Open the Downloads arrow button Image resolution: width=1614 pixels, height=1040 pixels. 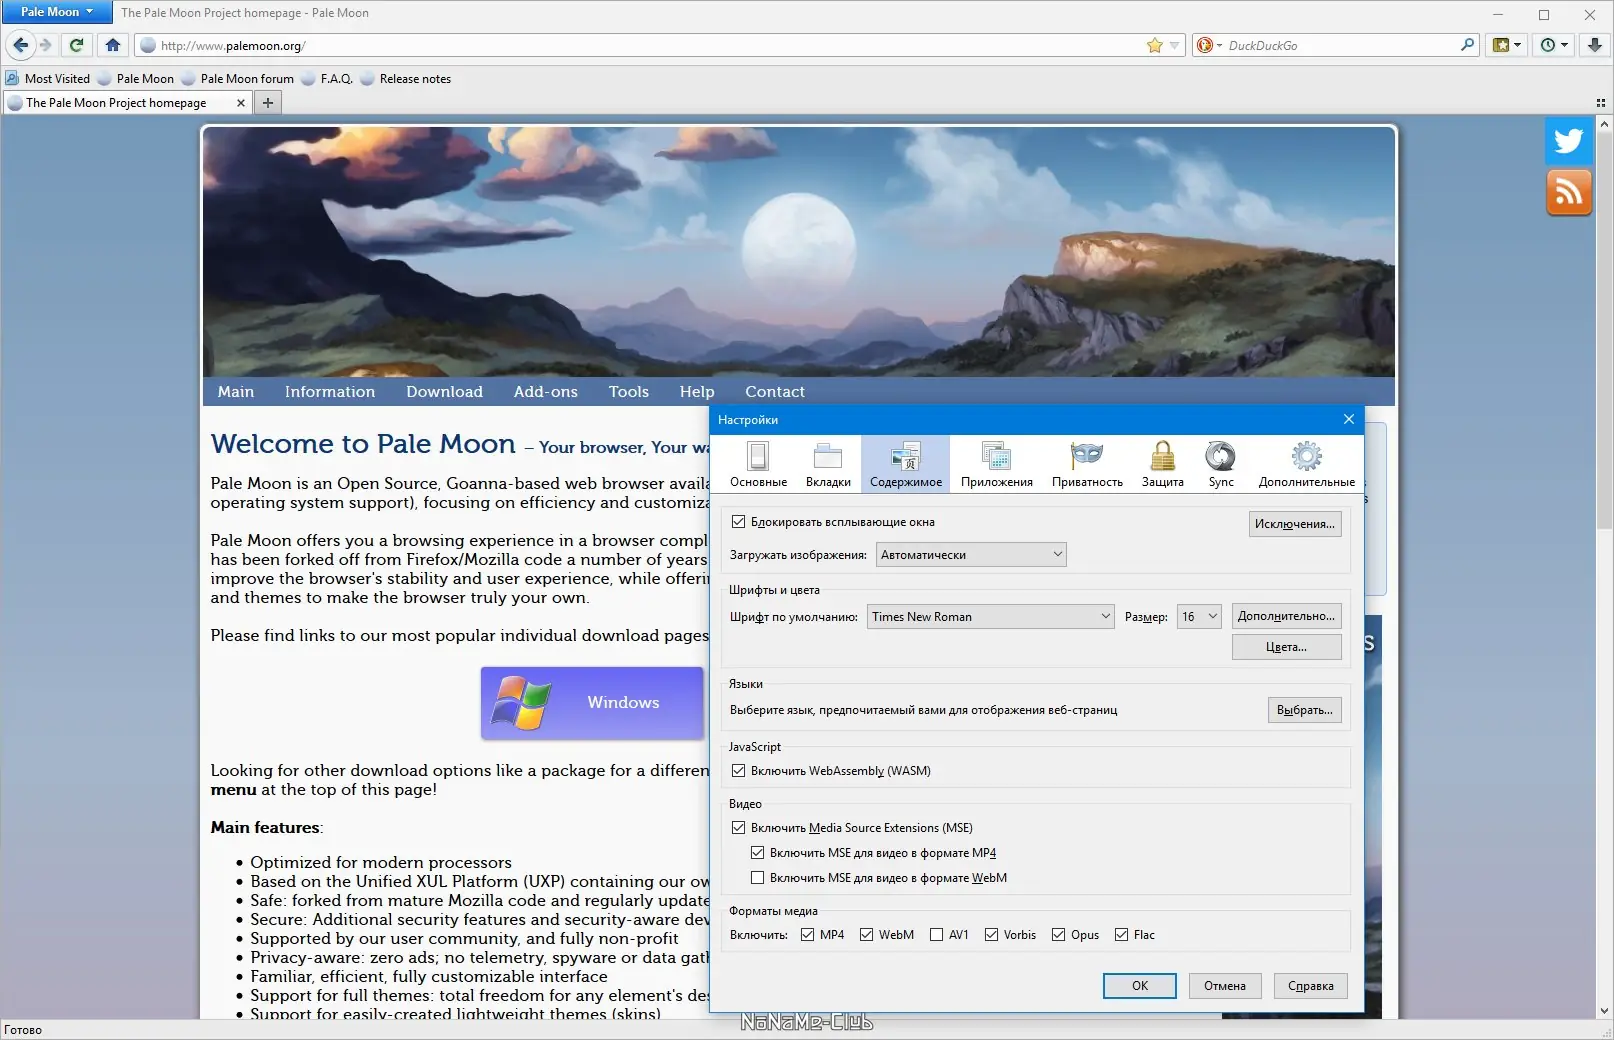[1595, 45]
